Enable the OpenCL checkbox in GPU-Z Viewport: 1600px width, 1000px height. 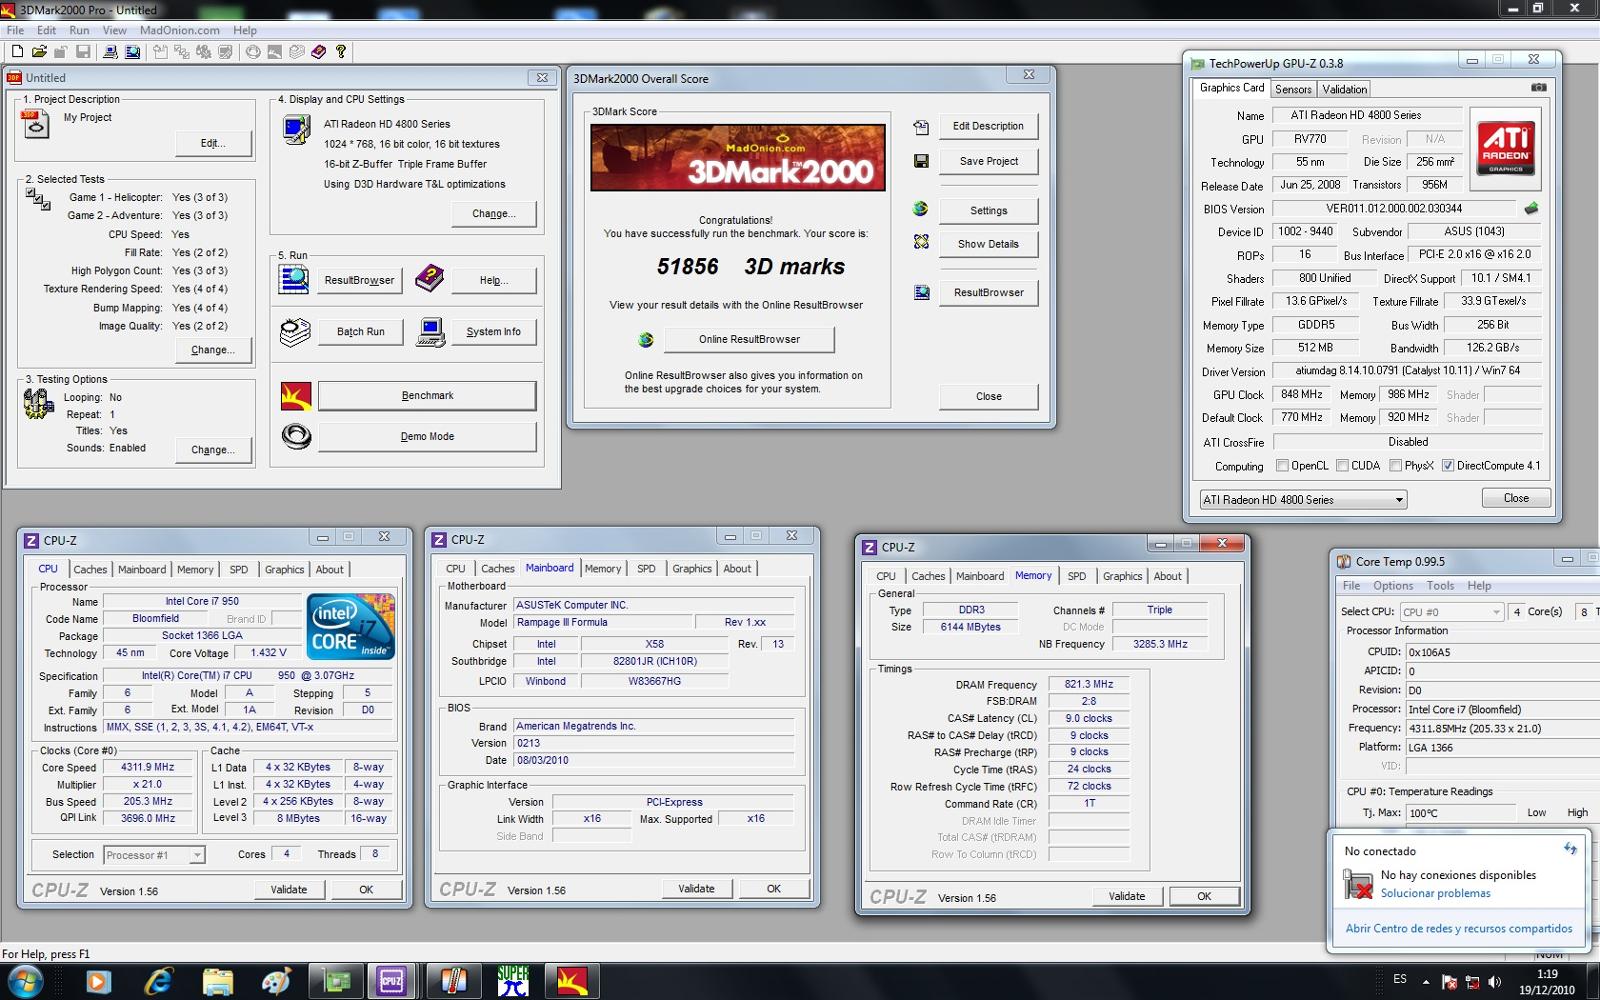(x=1283, y=466)
